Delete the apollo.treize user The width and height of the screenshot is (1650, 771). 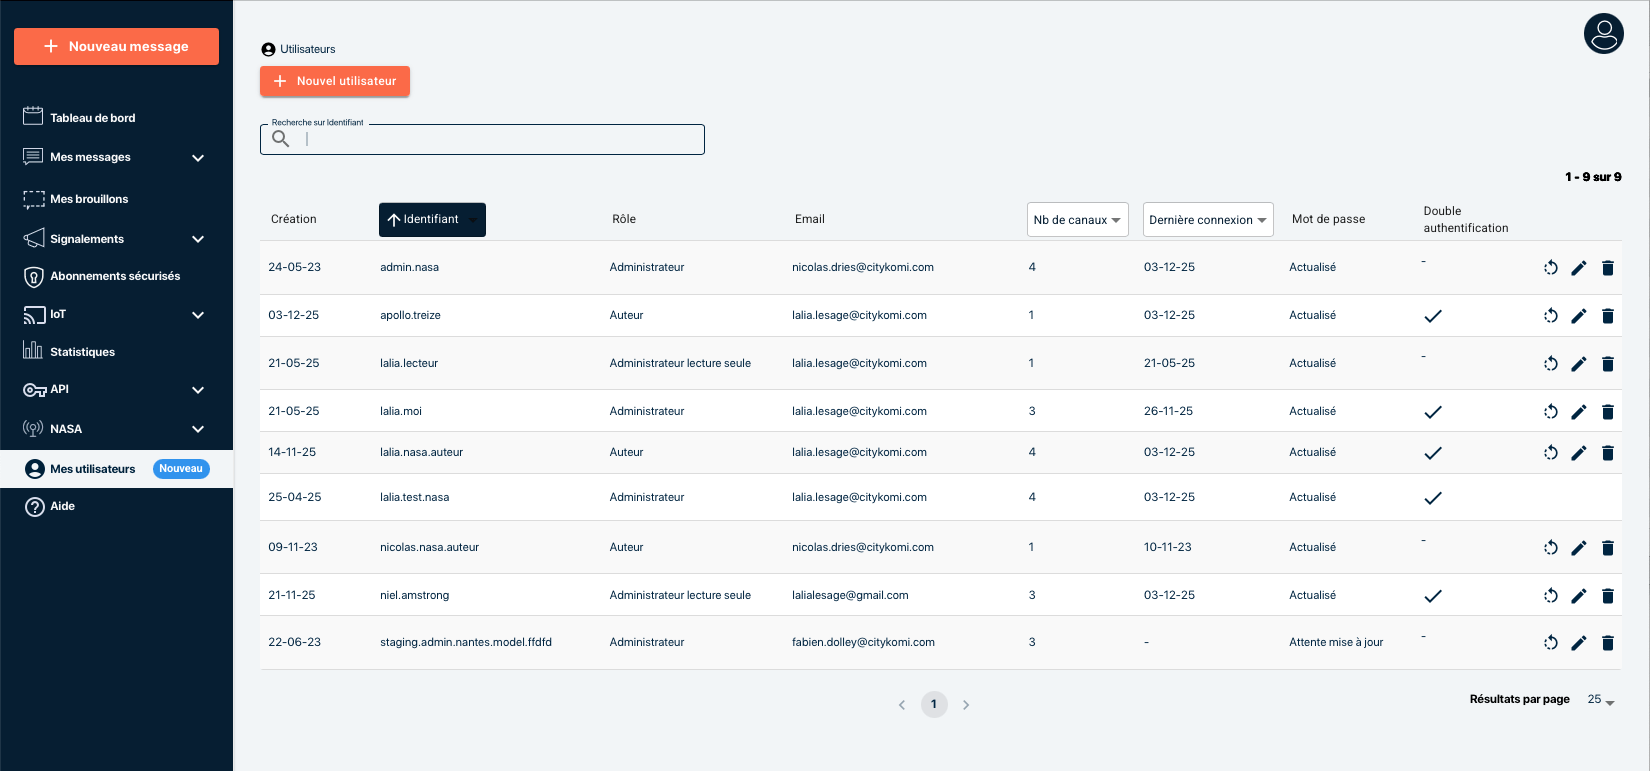tap(1607, 316)
